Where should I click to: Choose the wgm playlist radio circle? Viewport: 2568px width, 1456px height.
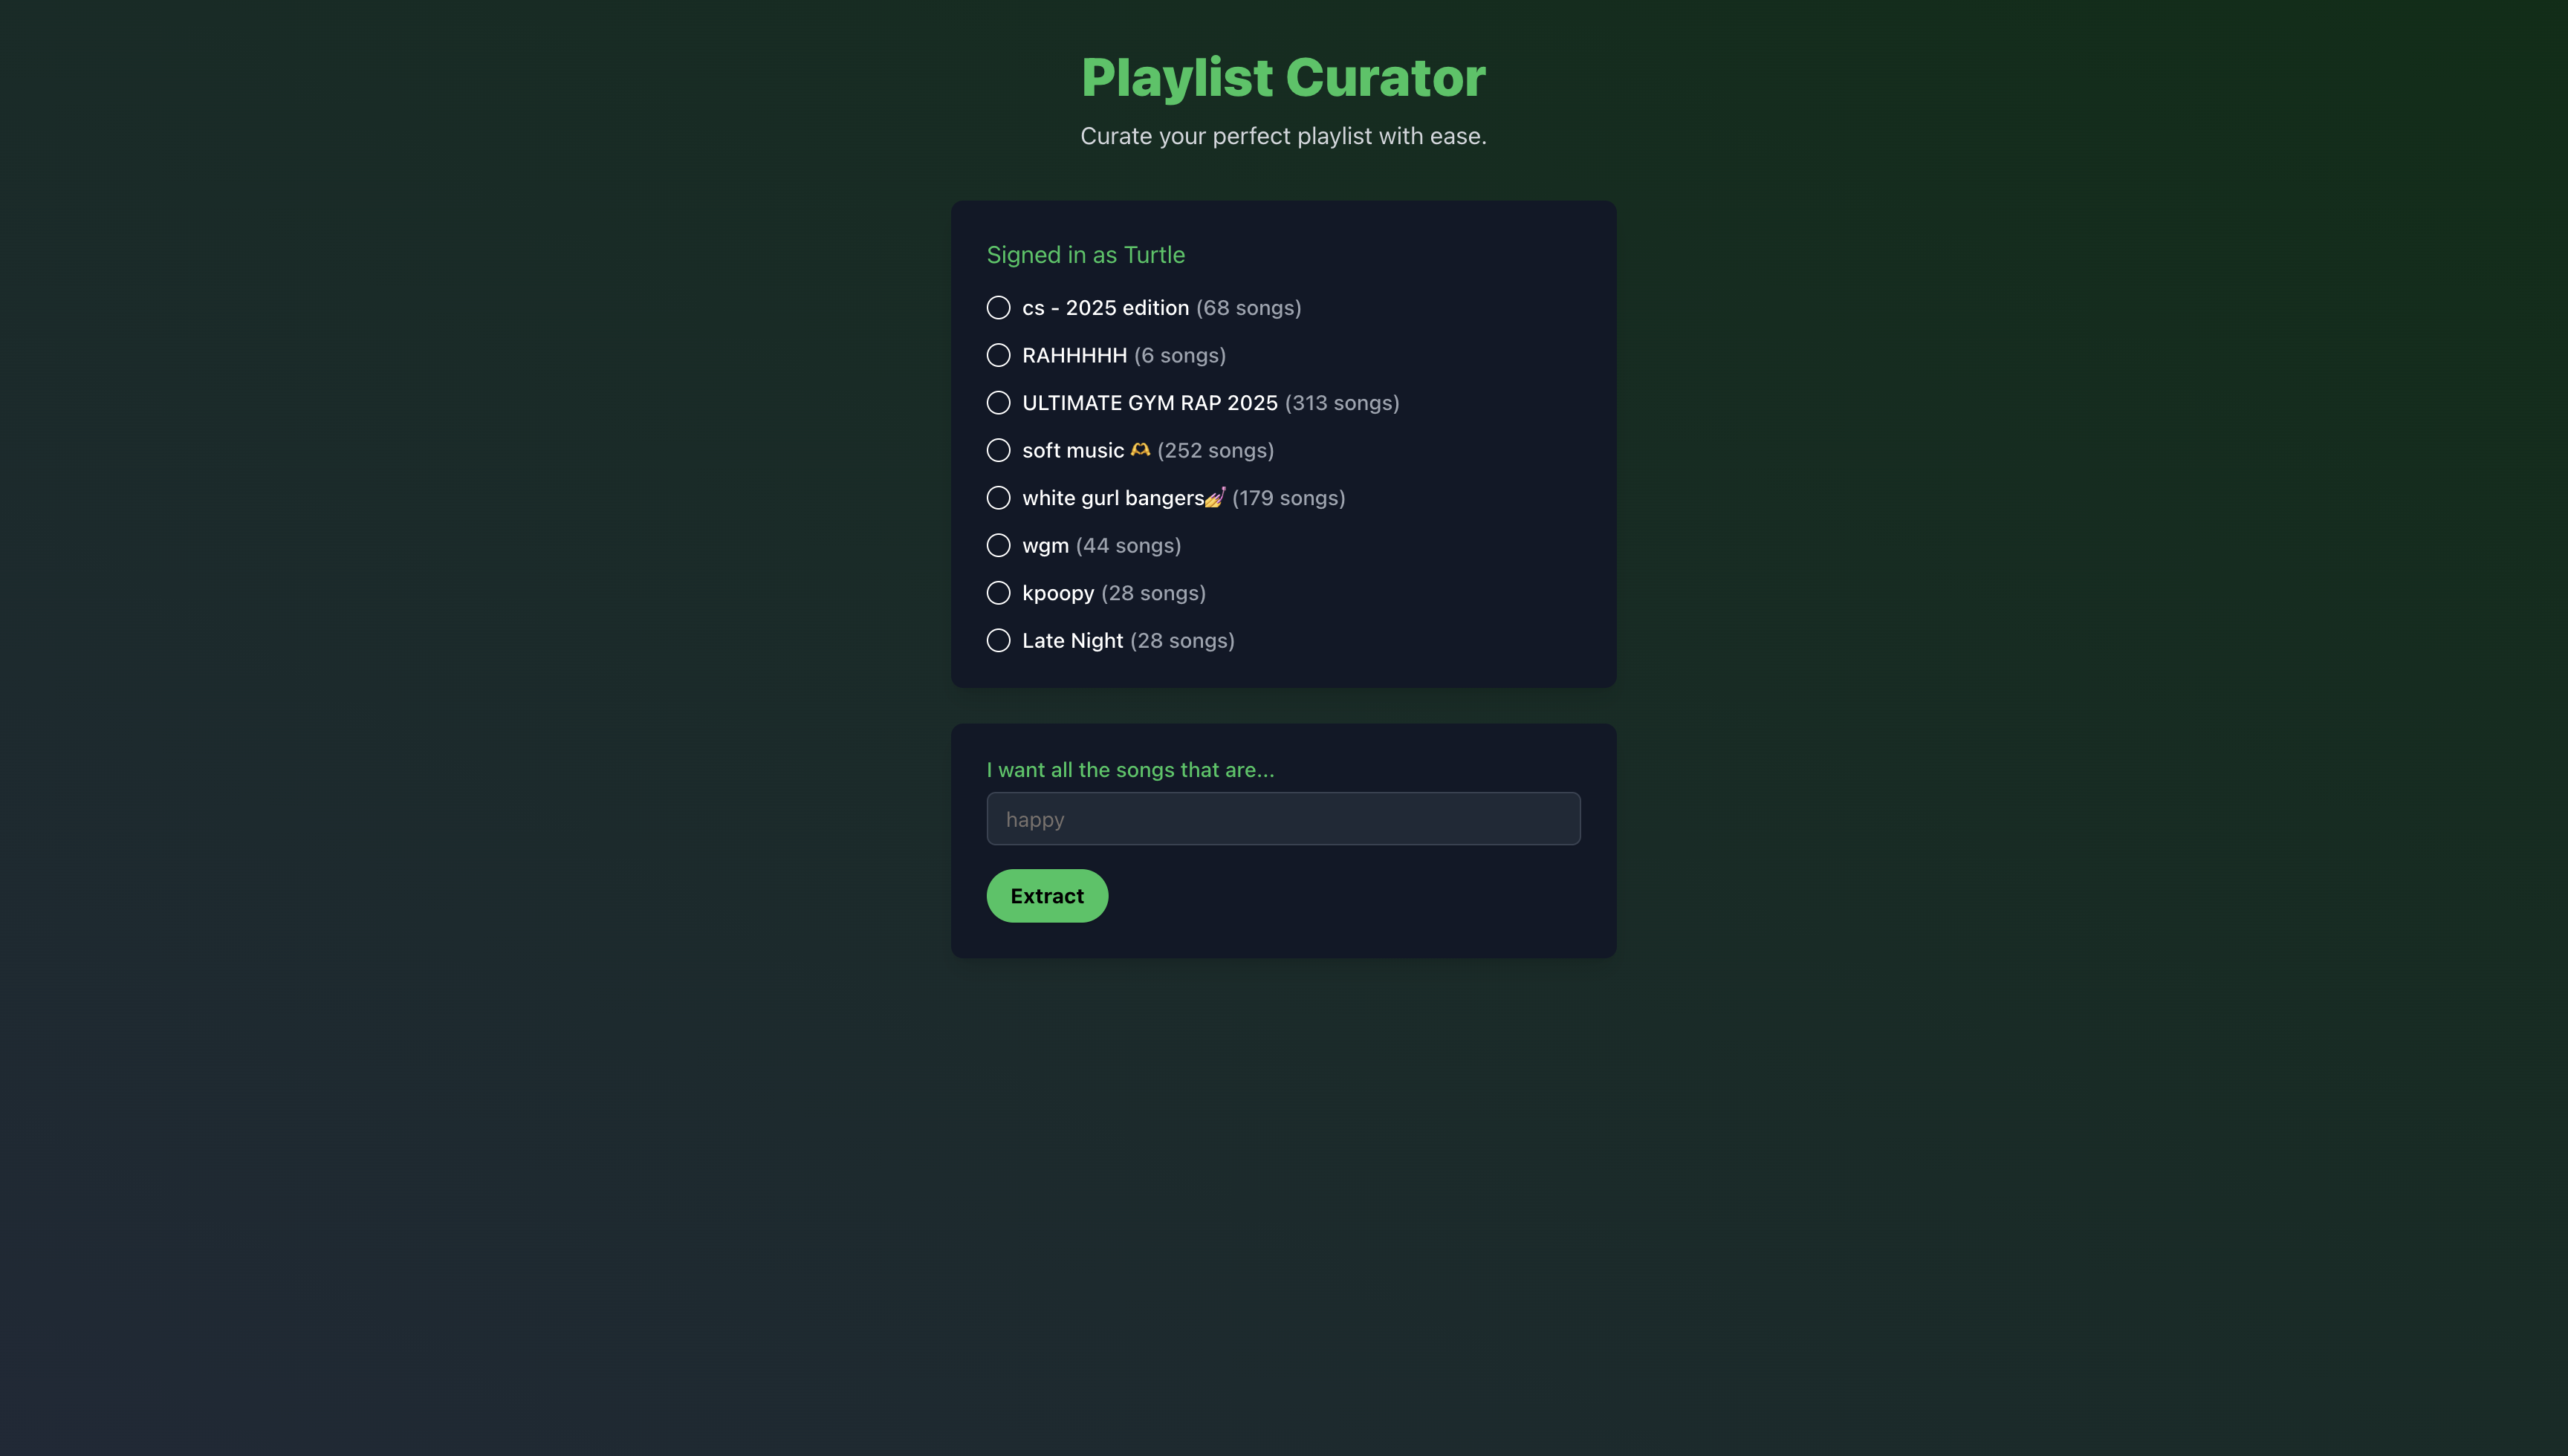[x=998, y=545]
